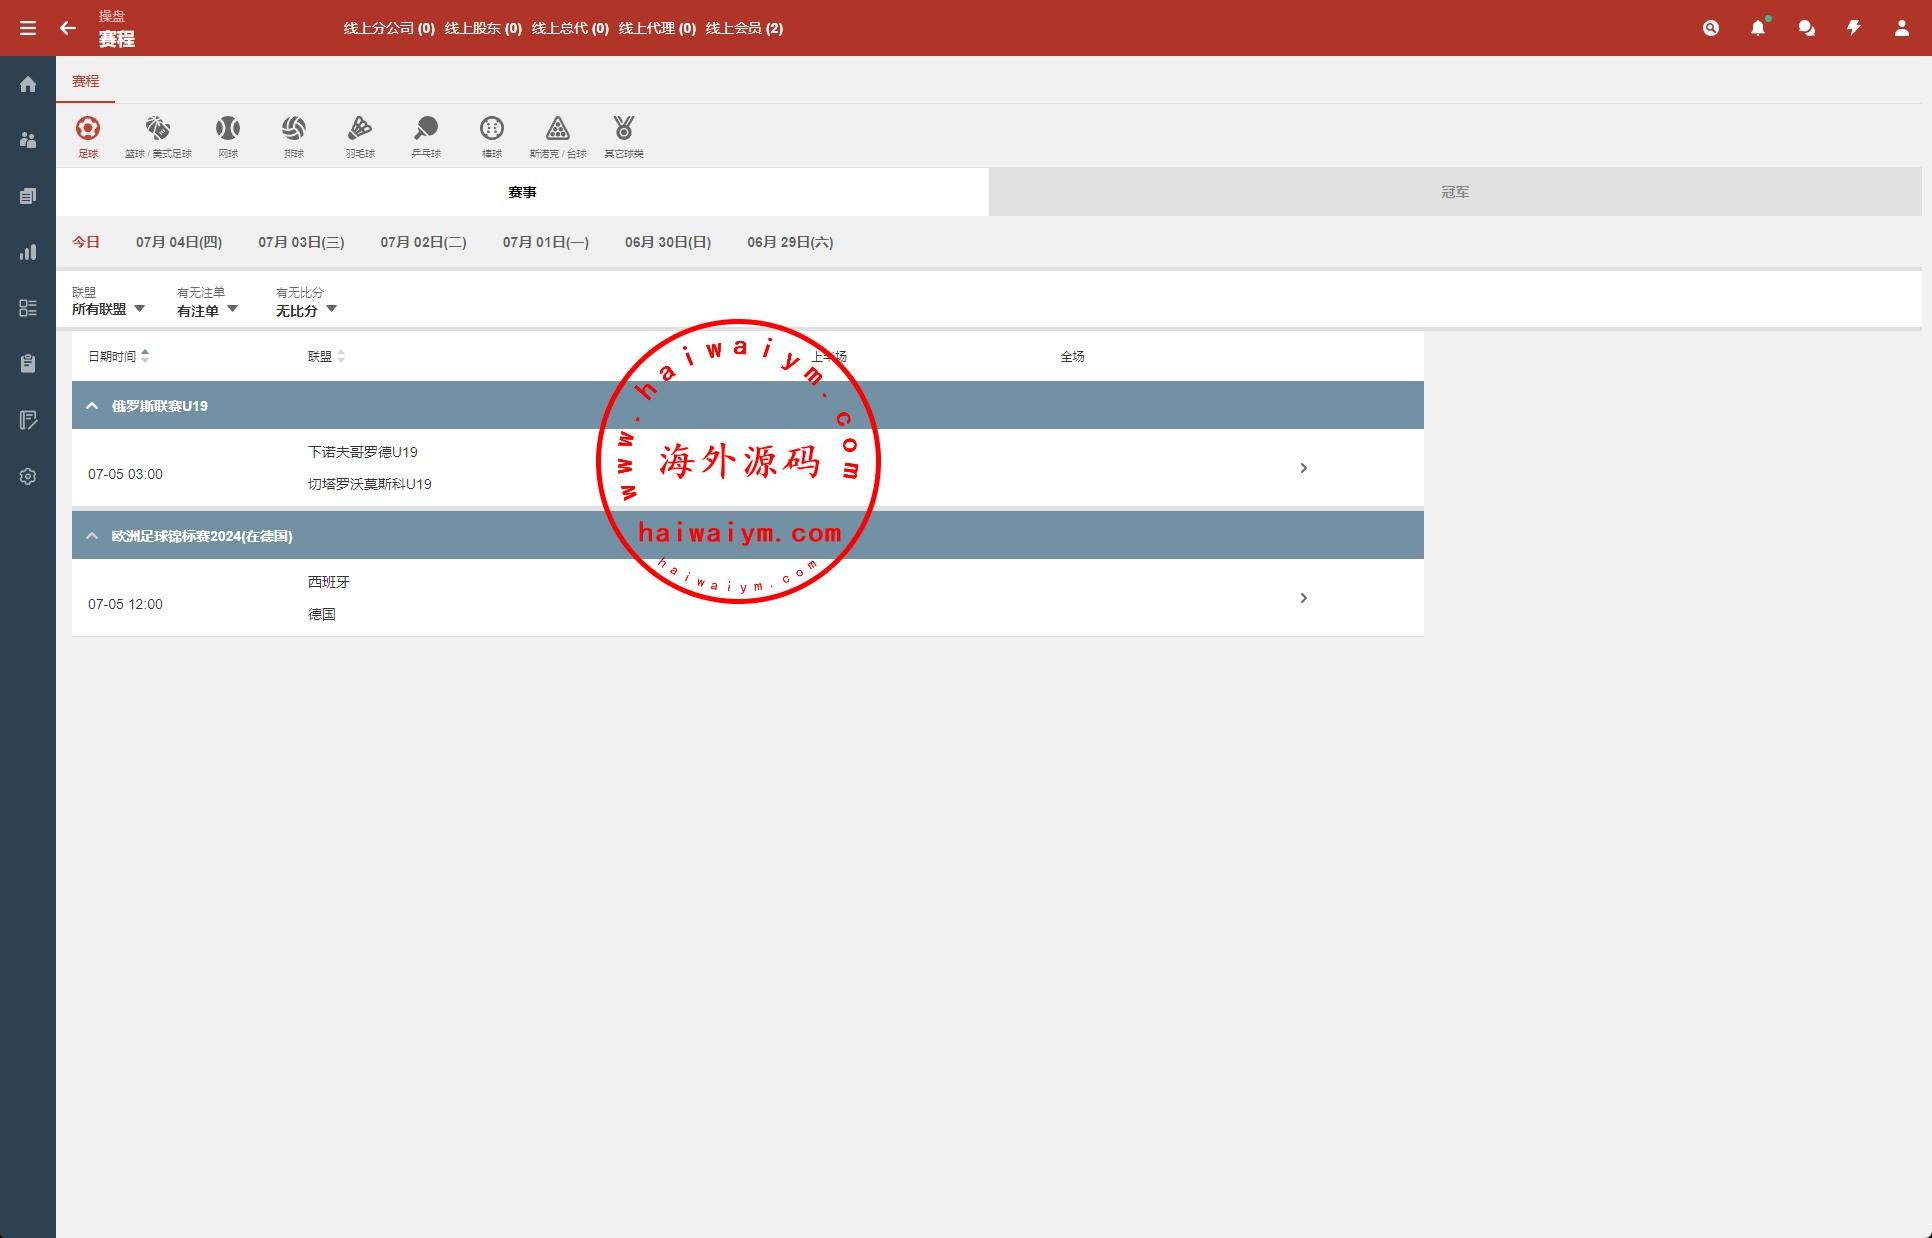Screen dimensions: 1932x1238
Task: Select the baseball (棒球) sport icon
Action: pos(492,136)
